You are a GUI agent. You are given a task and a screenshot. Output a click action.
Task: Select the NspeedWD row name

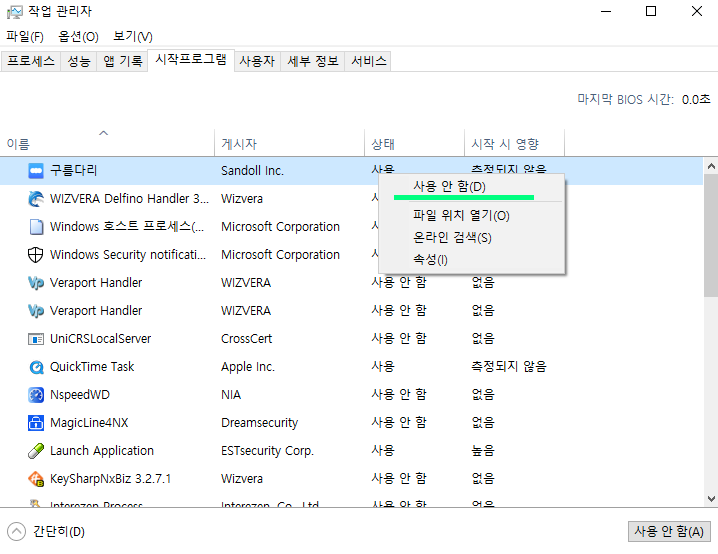80,395
